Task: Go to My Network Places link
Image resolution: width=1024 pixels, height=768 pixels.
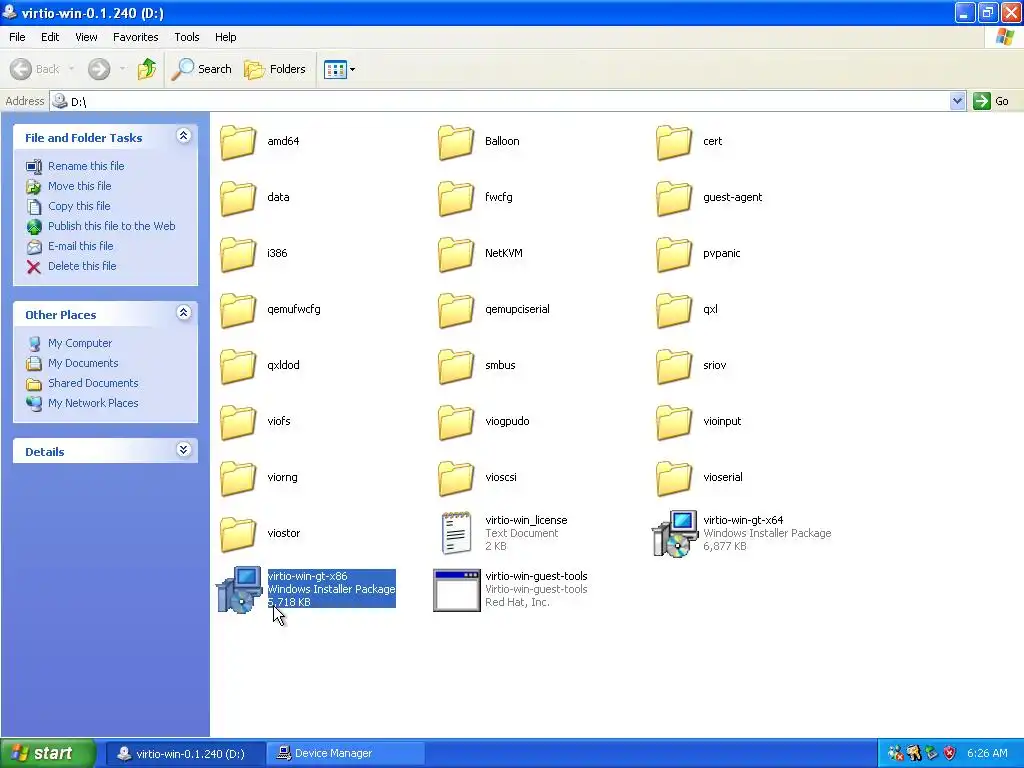Action: pos(93,404)
